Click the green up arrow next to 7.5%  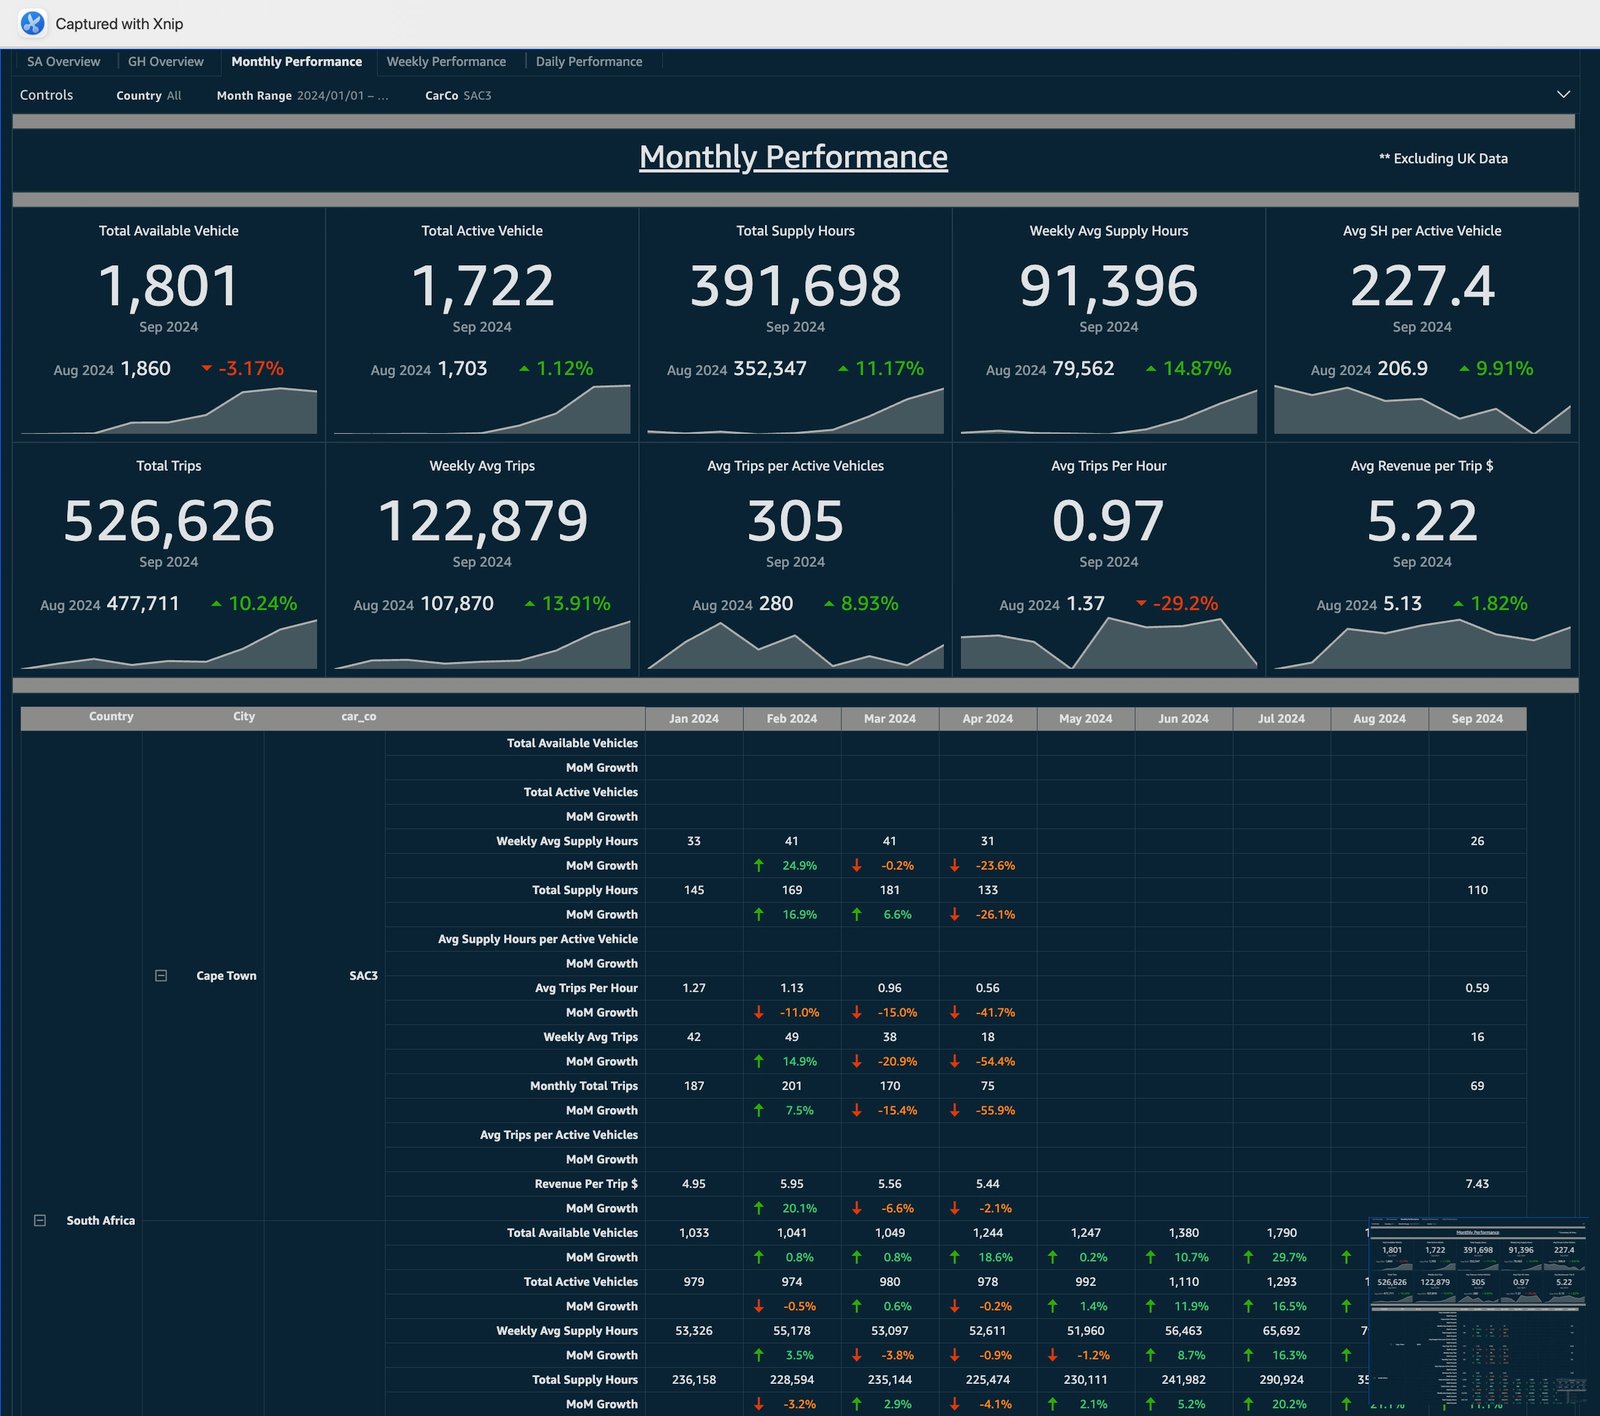pos(759,1111)
